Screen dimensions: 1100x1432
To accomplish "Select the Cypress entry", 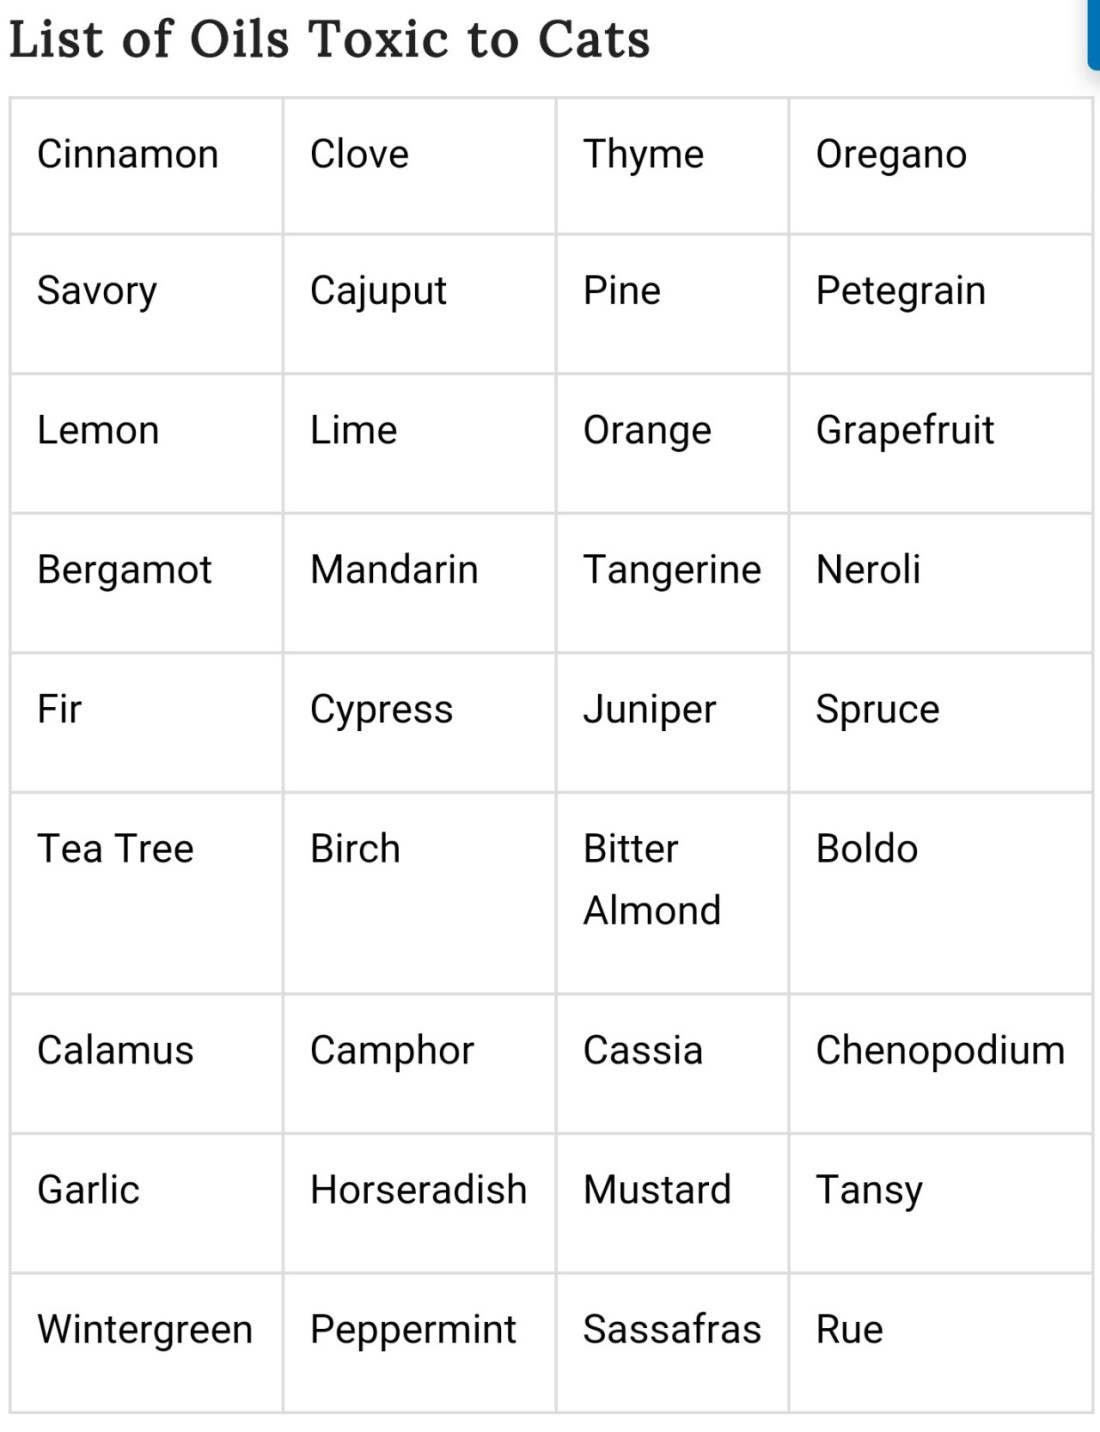I will tap(381, 710).
